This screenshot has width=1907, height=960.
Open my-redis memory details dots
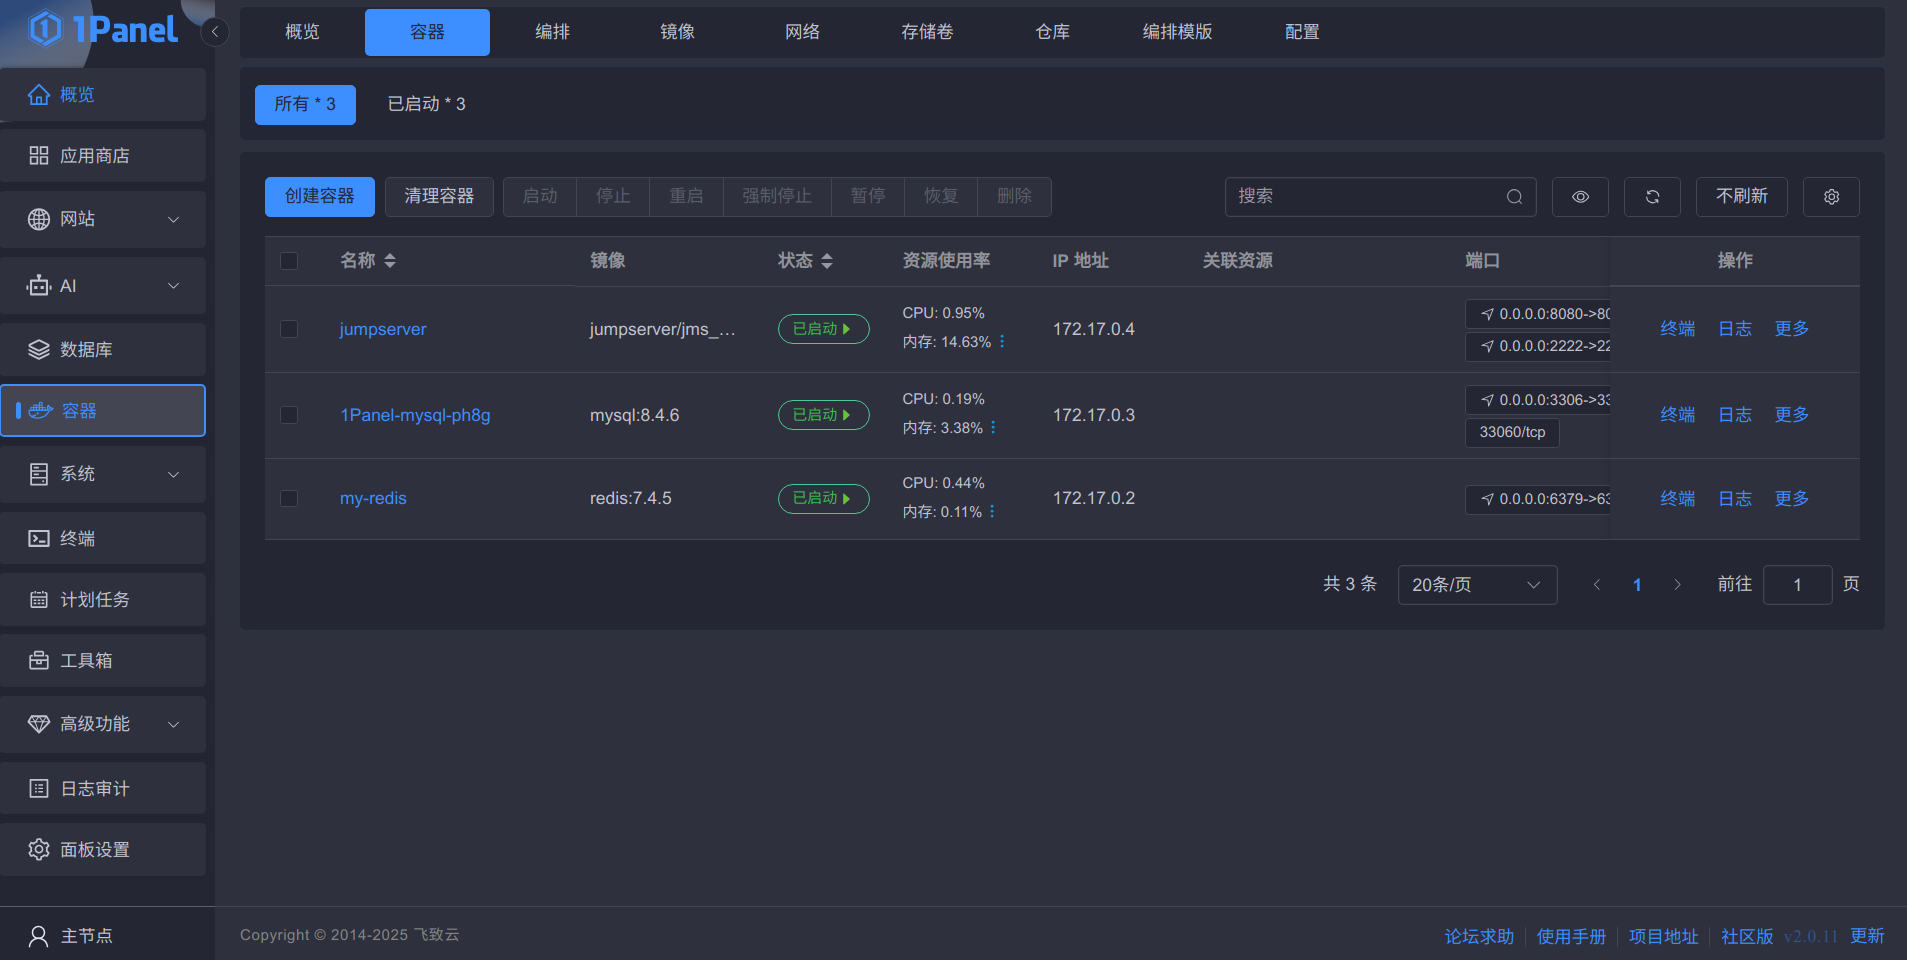coord(992,512)
